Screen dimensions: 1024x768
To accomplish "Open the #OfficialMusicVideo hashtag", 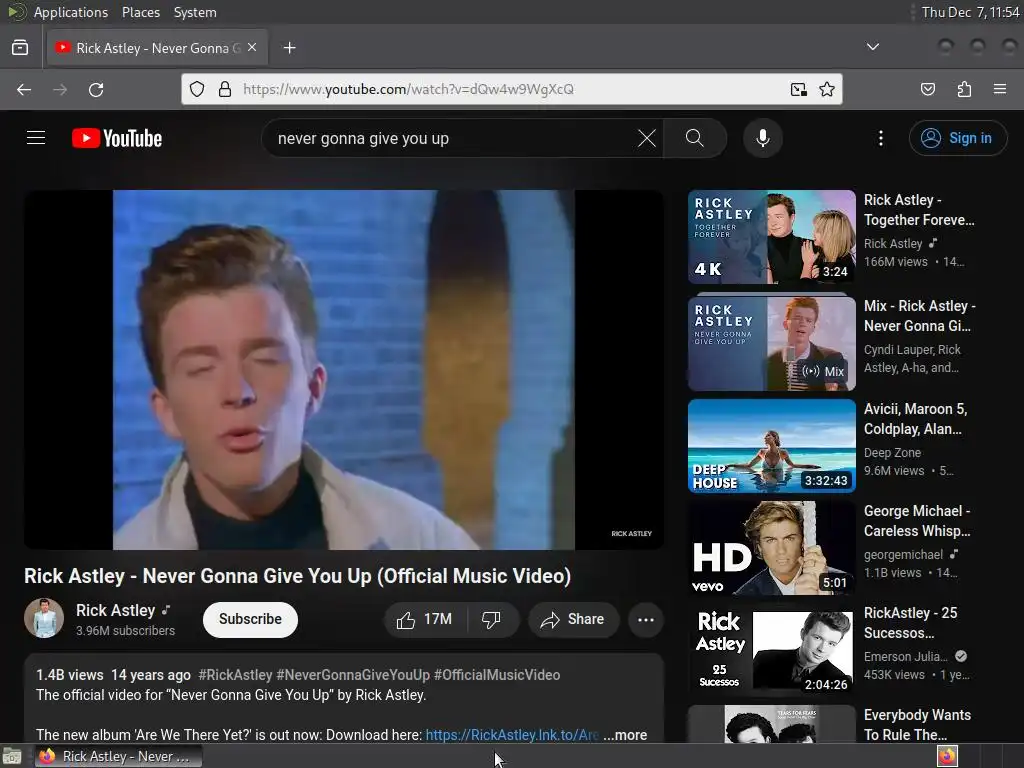I will (x=497, y=675).
